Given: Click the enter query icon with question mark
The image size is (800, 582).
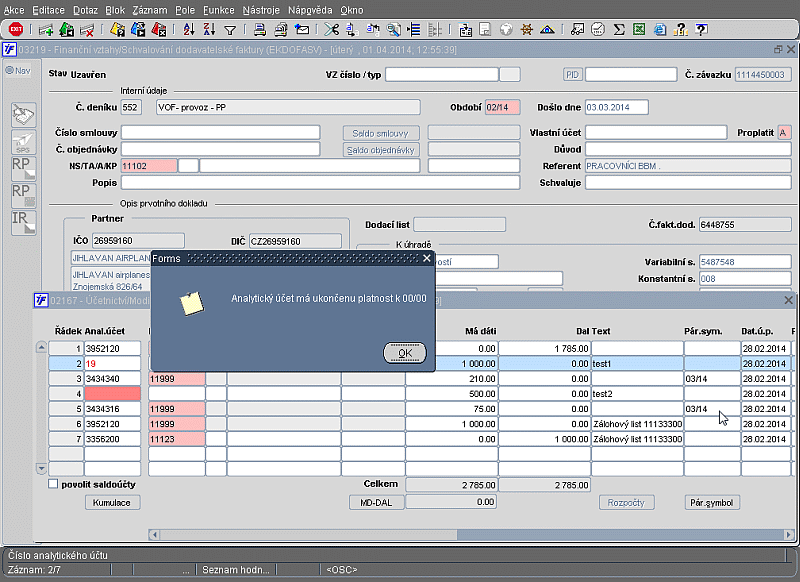Looking at the screenshot, I should [x=117, y=30].
